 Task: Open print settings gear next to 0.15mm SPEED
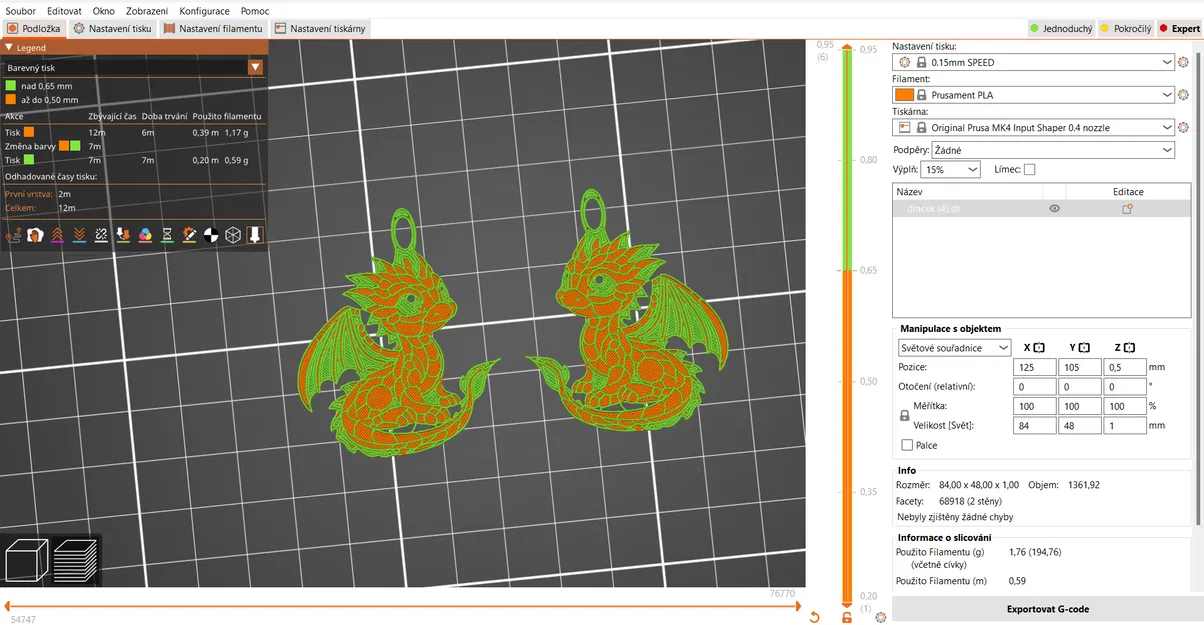click(1184, 62)
